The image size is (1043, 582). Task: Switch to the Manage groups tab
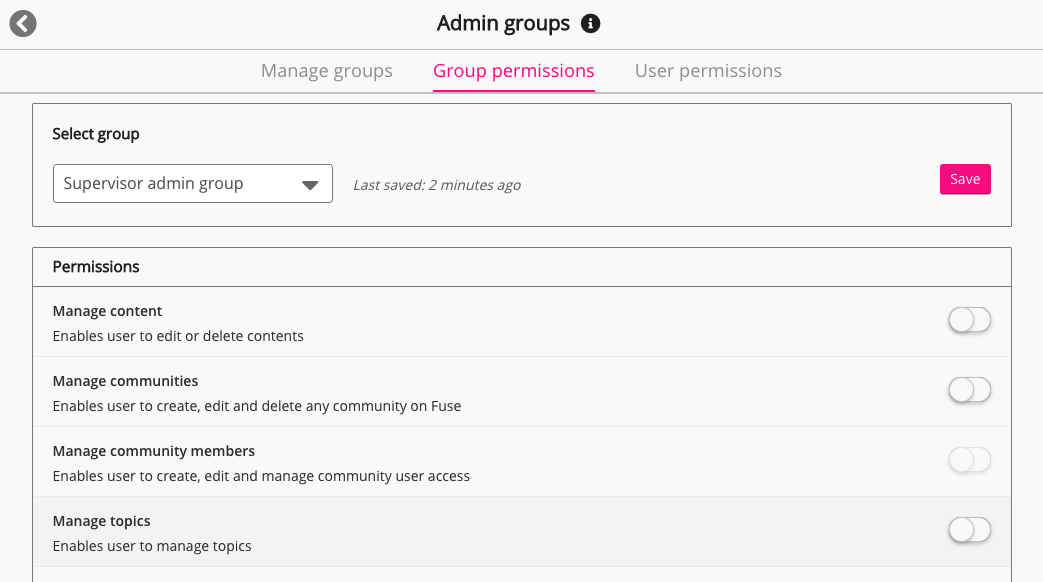326,71
